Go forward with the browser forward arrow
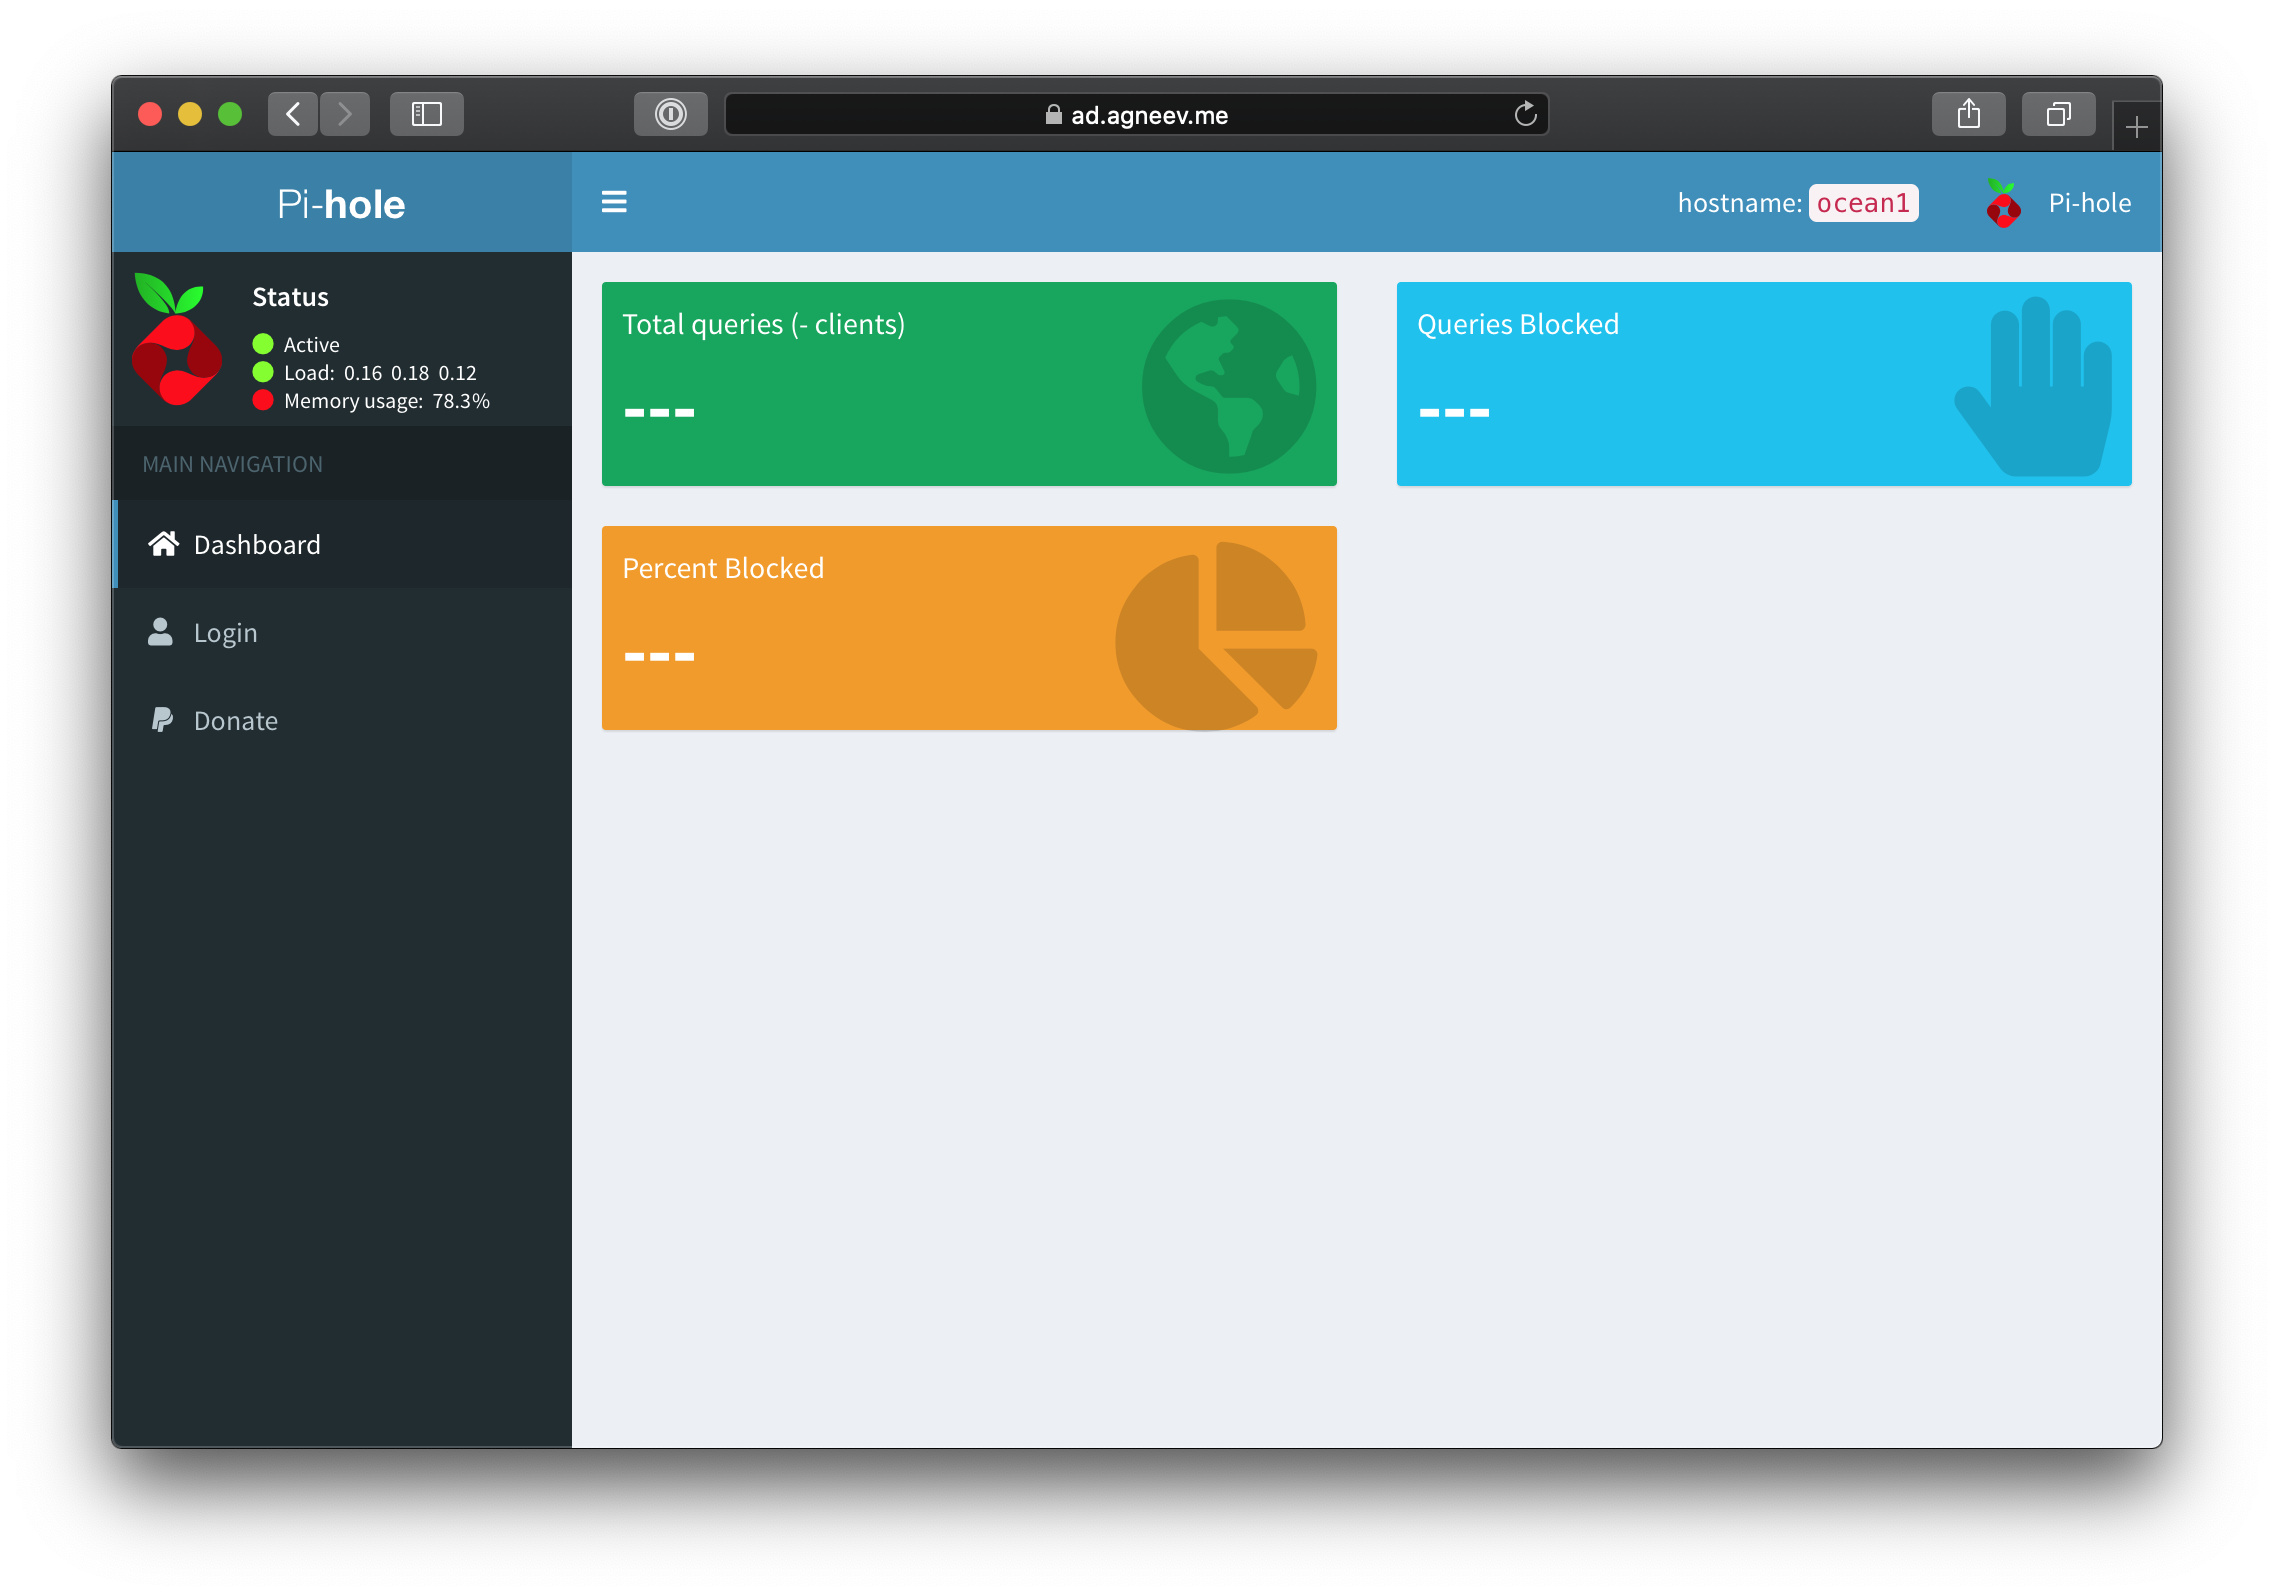Viewport: 2274px width, 1596px height. click(345, 114)
